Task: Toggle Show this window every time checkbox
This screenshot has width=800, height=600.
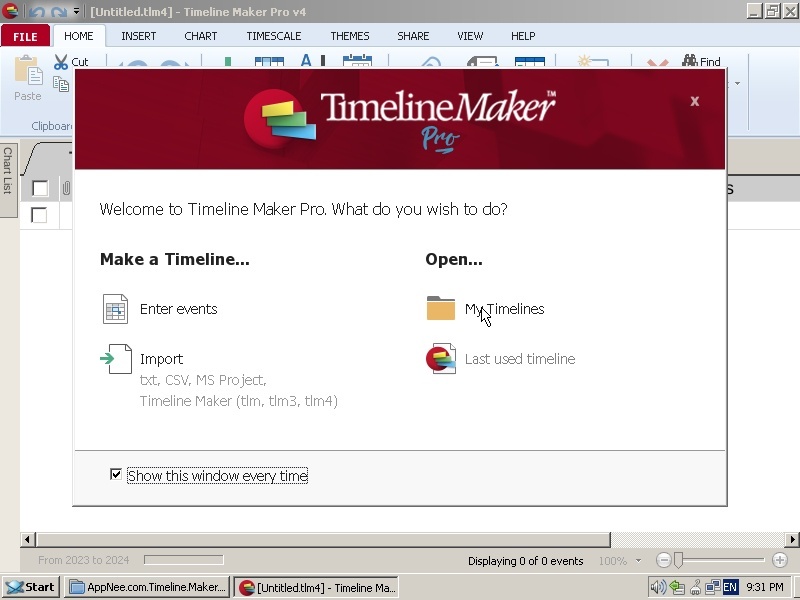Action: pyautogui.click(x=116, y=474)
